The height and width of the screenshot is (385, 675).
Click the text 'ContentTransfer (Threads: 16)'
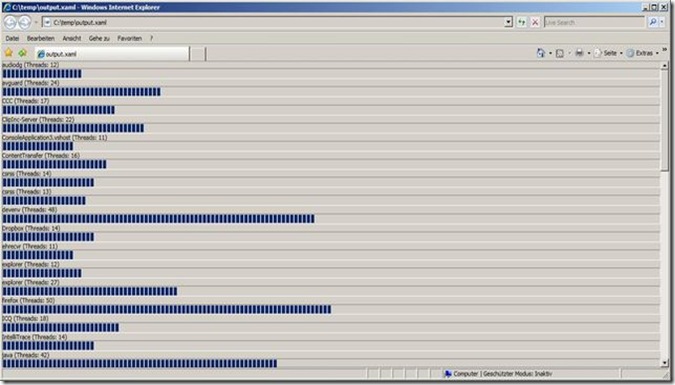pyautogui.click(x=40, y=155)
